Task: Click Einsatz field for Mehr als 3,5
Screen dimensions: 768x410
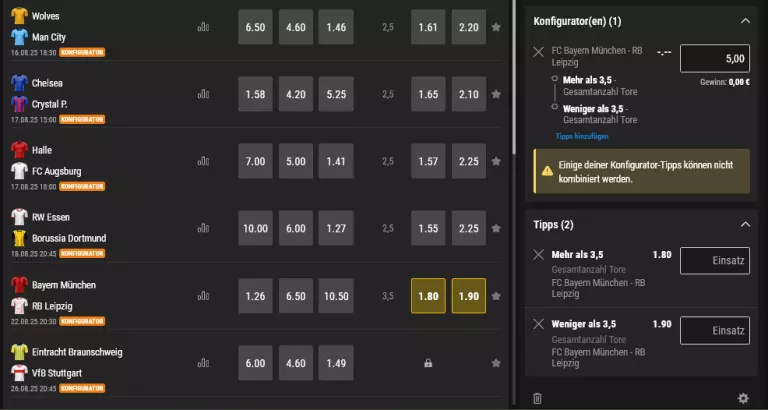Action: point(715,261)
